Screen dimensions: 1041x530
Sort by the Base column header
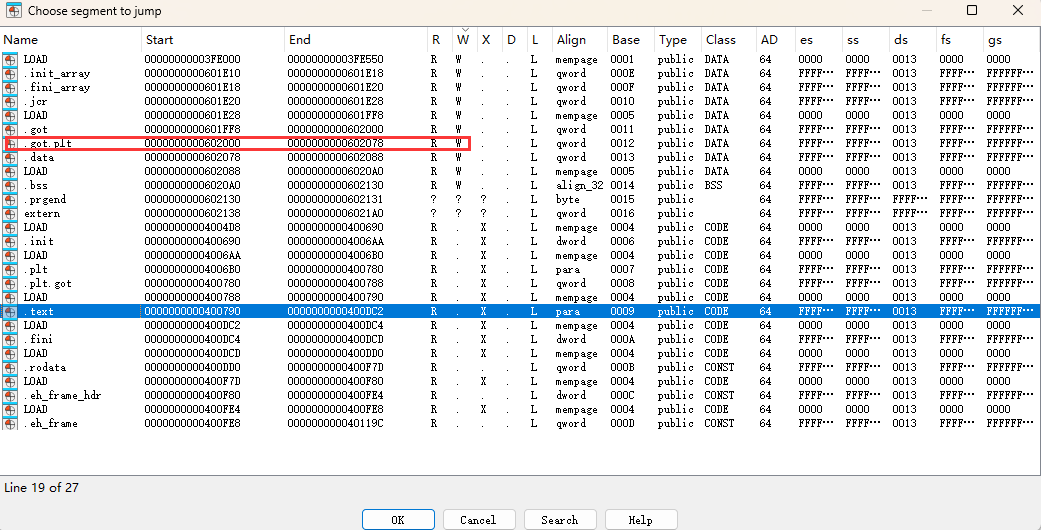(x=631, y=40)
